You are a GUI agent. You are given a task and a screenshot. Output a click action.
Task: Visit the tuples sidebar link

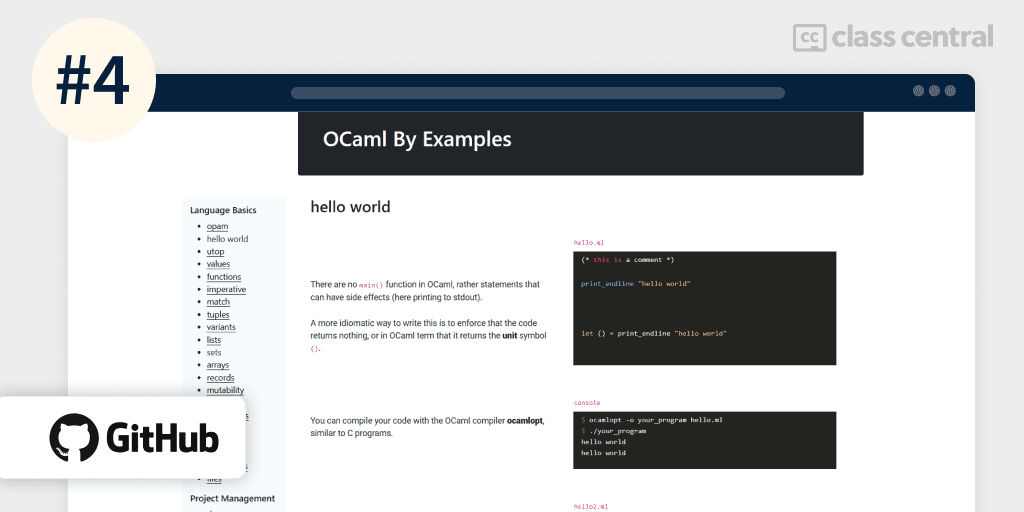click(x=218, y=315)
